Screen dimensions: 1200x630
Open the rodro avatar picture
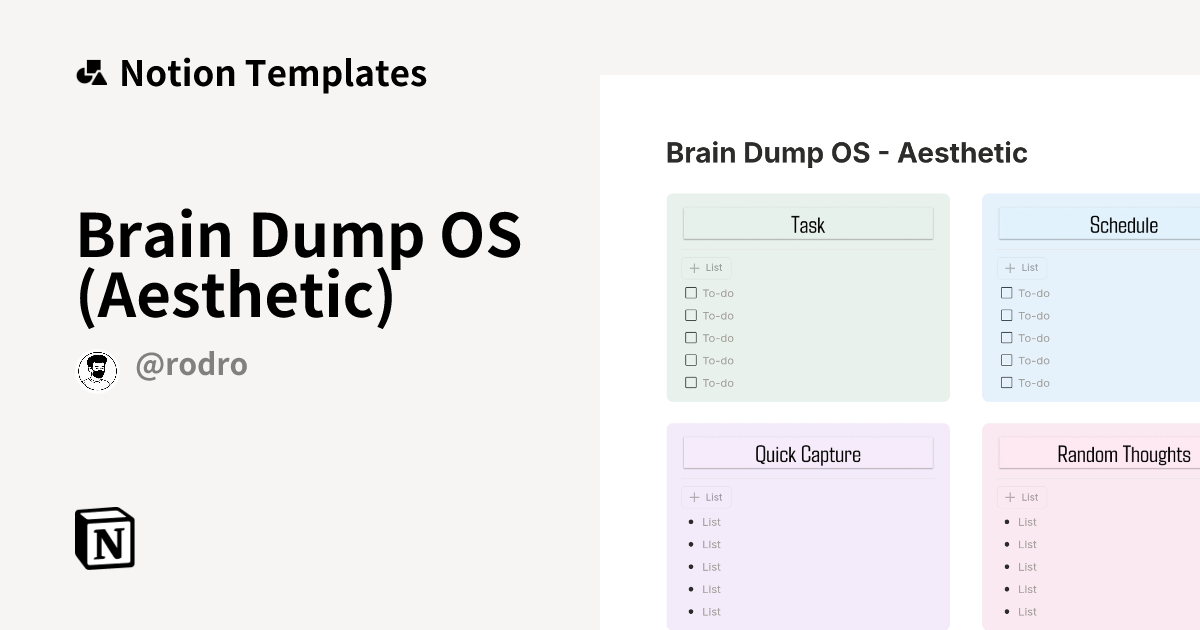[97, 371]
